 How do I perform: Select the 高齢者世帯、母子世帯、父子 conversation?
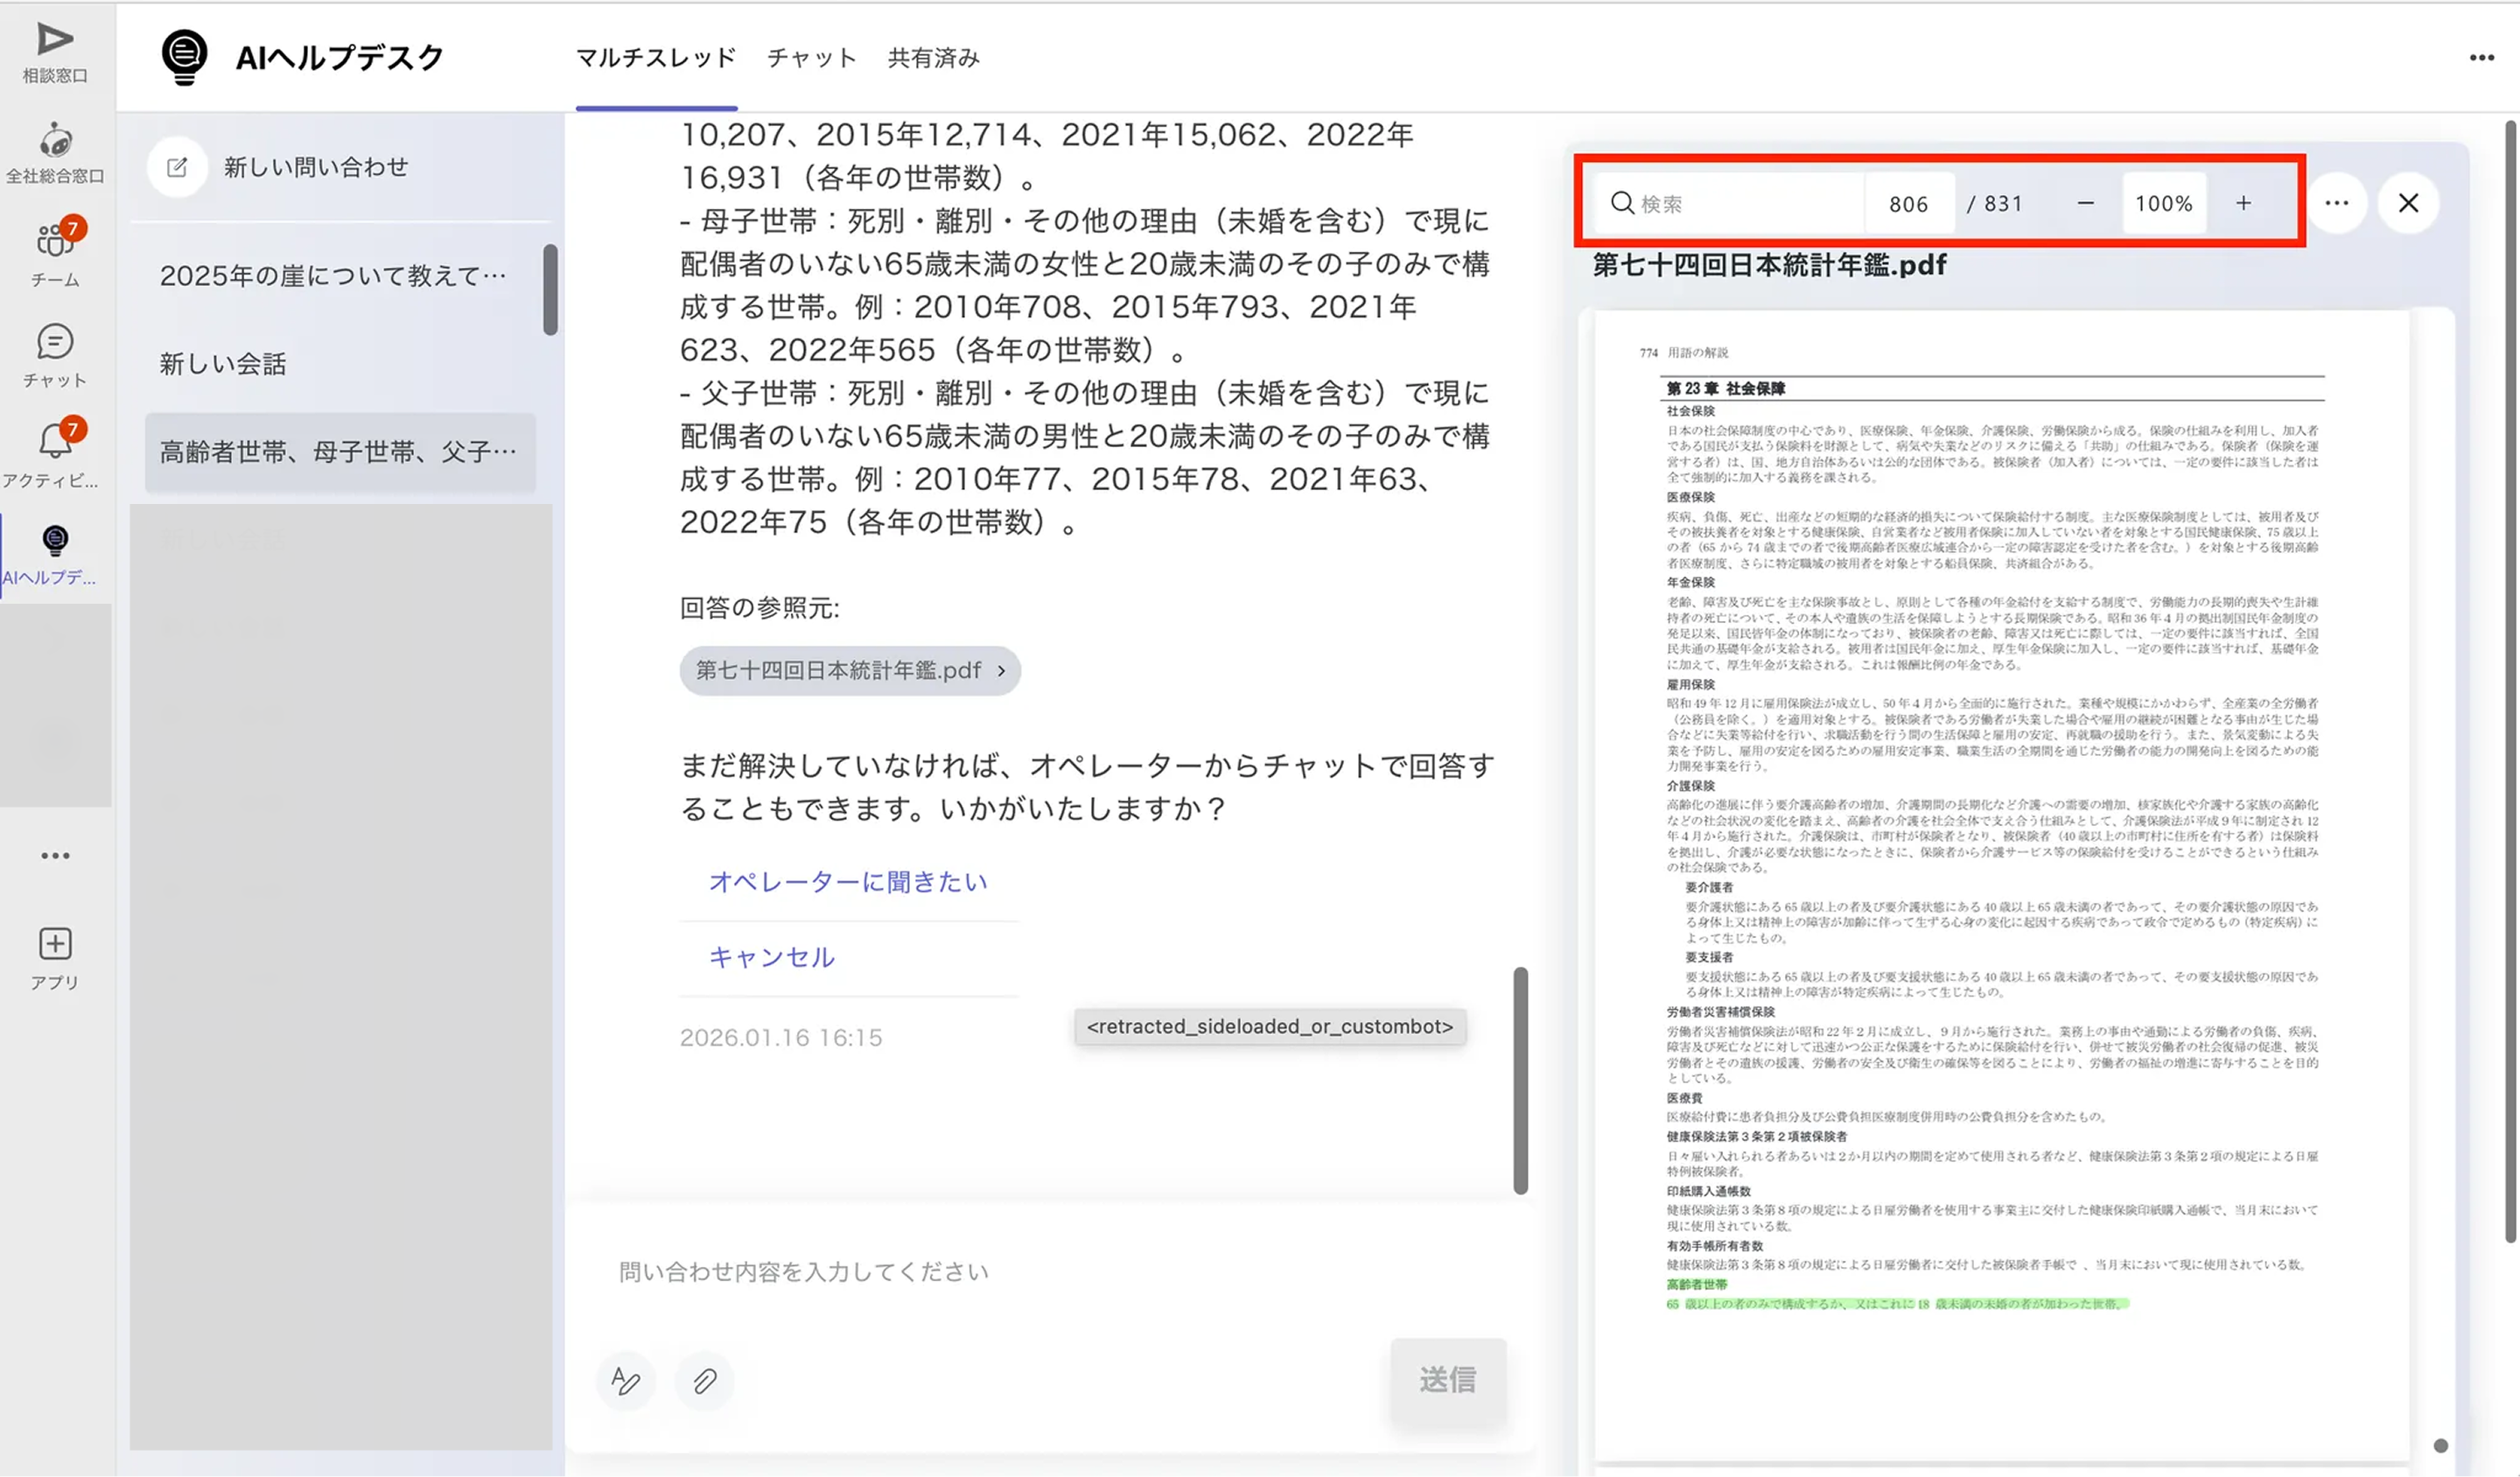pos(340,452)
